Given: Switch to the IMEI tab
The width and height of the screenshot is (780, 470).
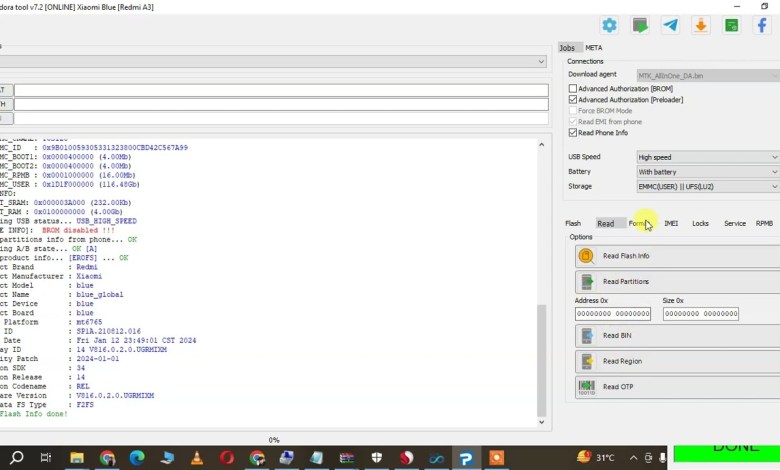Looking at the screenshot, I should 671,223.
